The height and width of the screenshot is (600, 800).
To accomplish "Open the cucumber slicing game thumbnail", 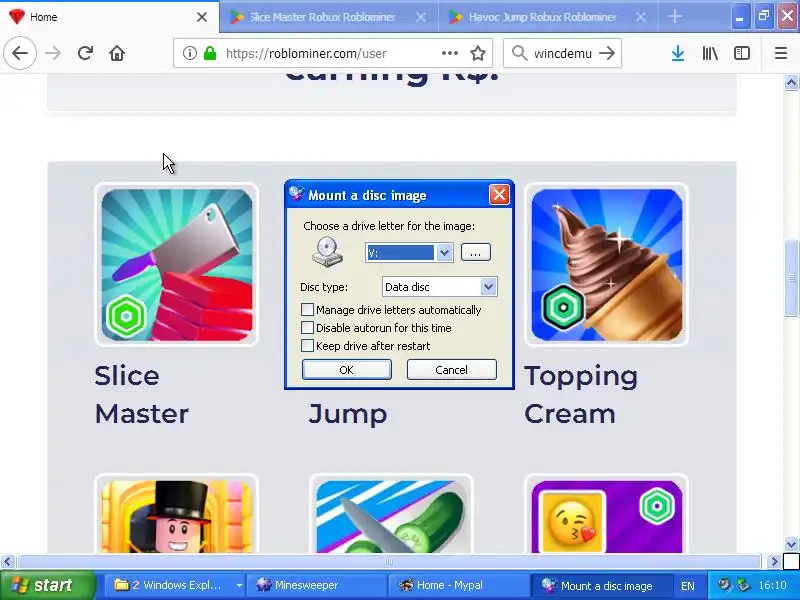I will pos(391,515).
